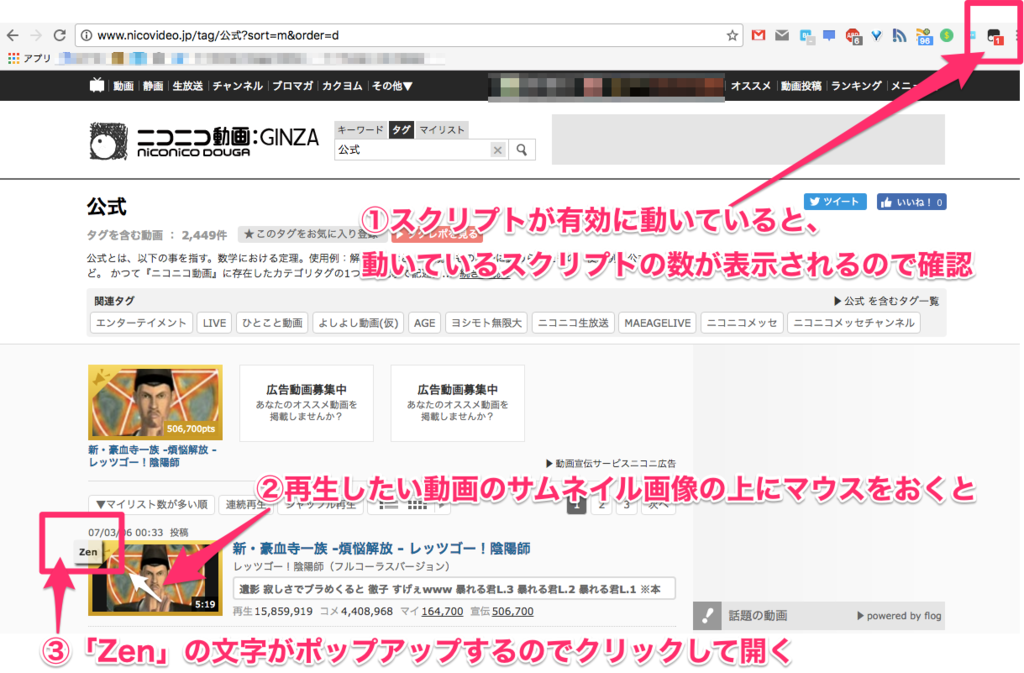The width and height of the screenshot is (1024, 673).
Task: Select the マイリスト search tab
Action: pos(441,130)
